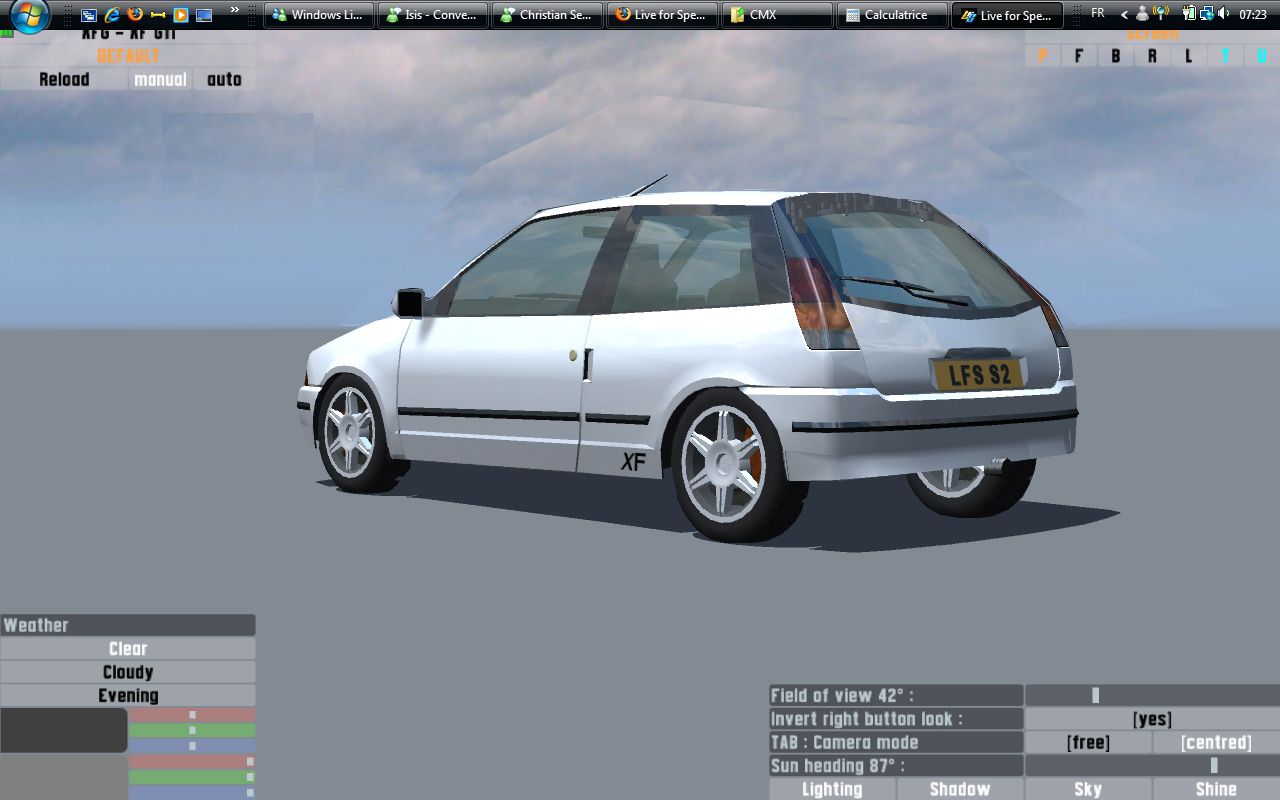1280x800 pixels.
Task: Switch reload mode to auto
Action: [x=224, y=80]
